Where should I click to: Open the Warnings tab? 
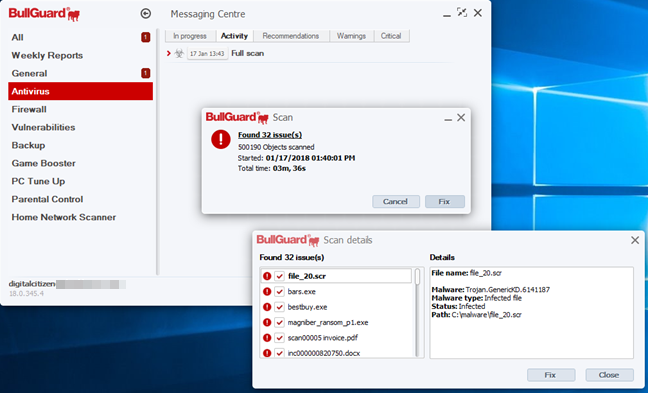(x=351, y=36)
